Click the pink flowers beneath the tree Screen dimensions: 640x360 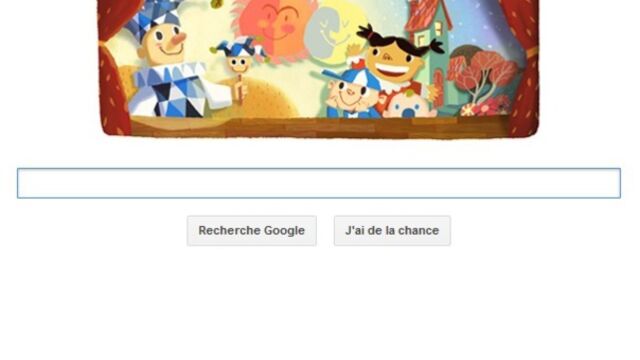click(x=485, y=107)
